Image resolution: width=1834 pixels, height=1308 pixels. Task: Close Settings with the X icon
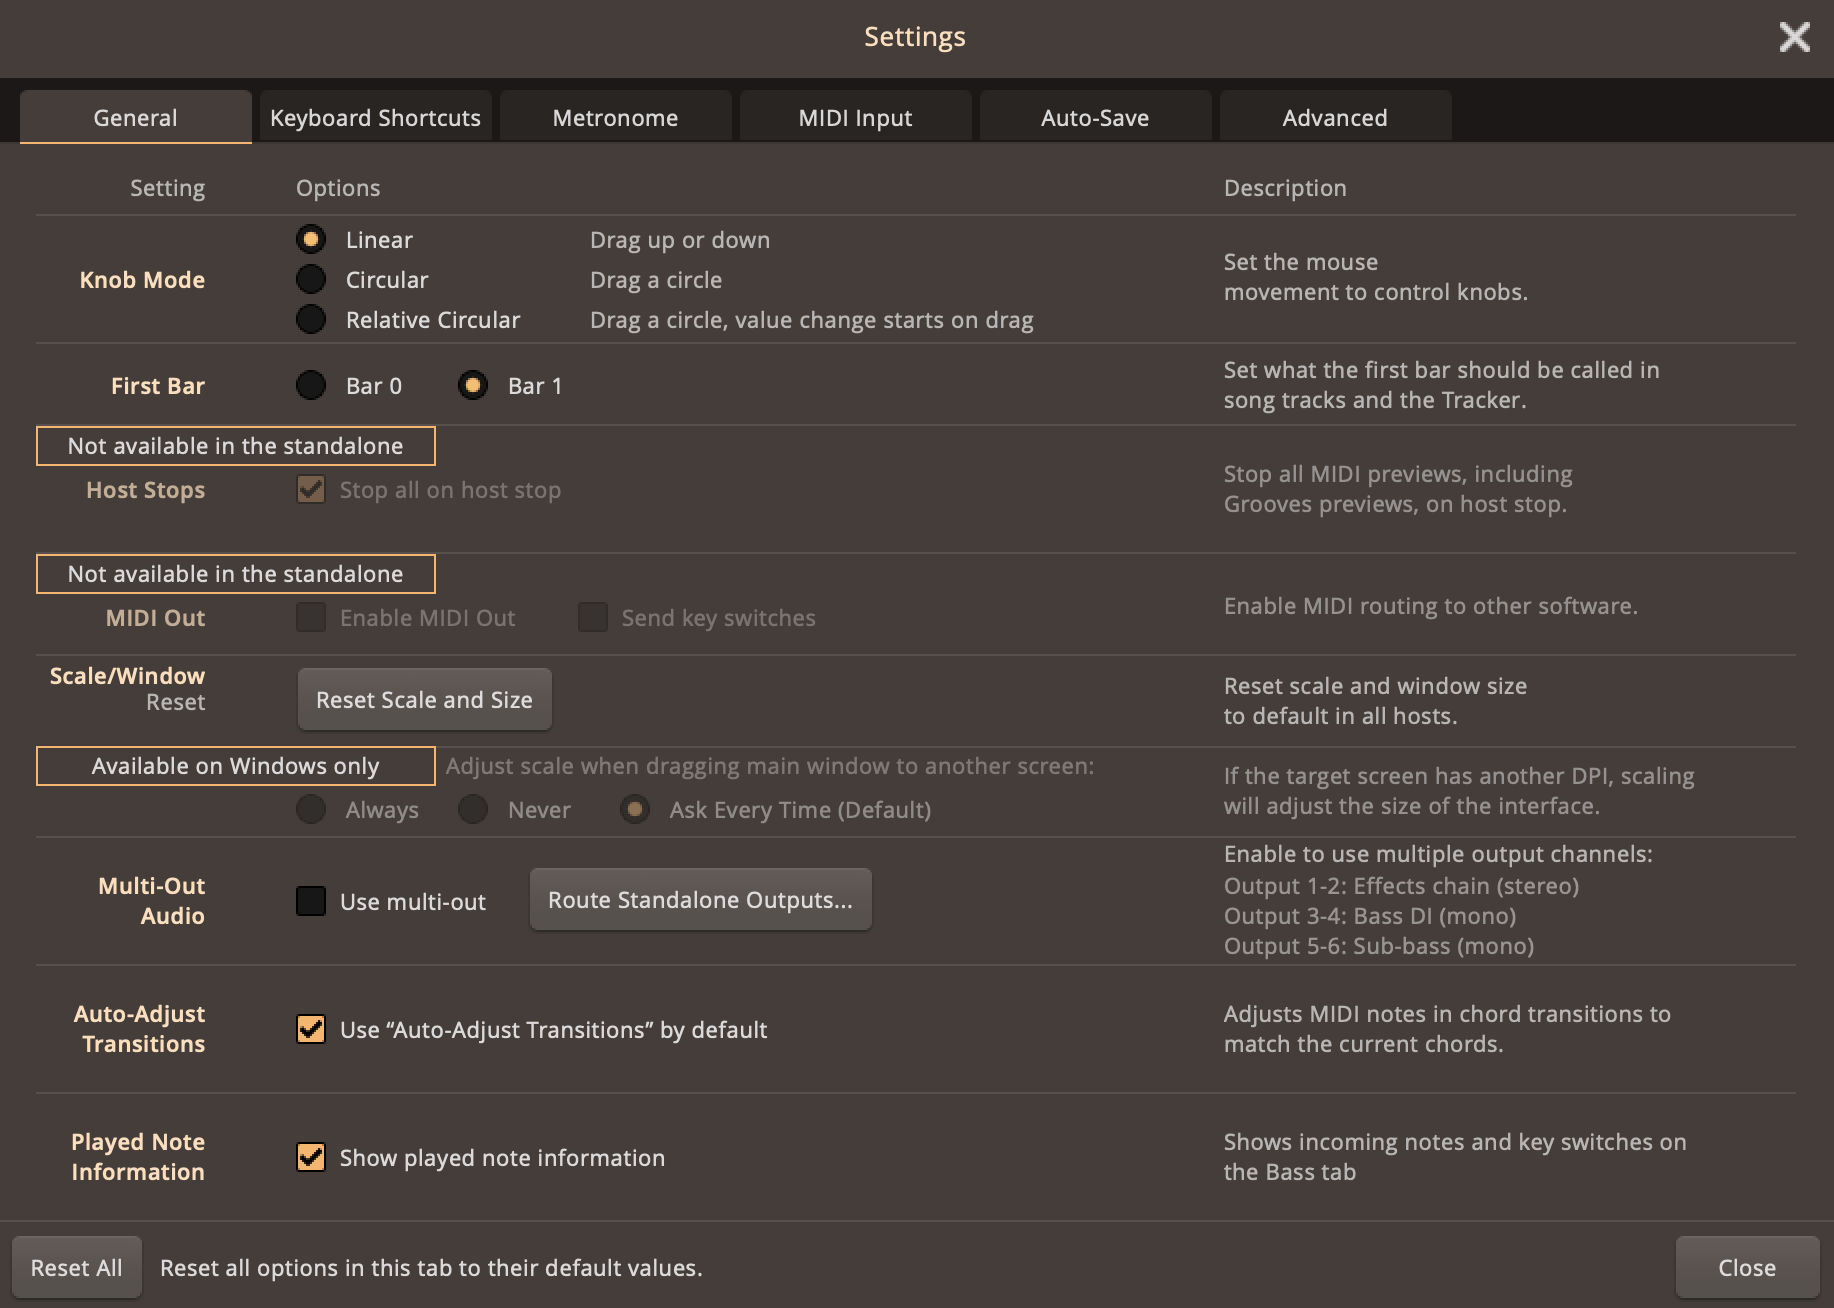(x=1794, y=37)
